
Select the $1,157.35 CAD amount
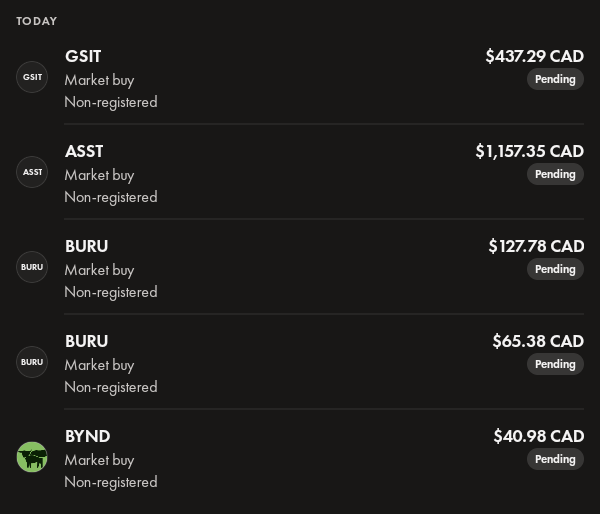click(x=529, y=151)
